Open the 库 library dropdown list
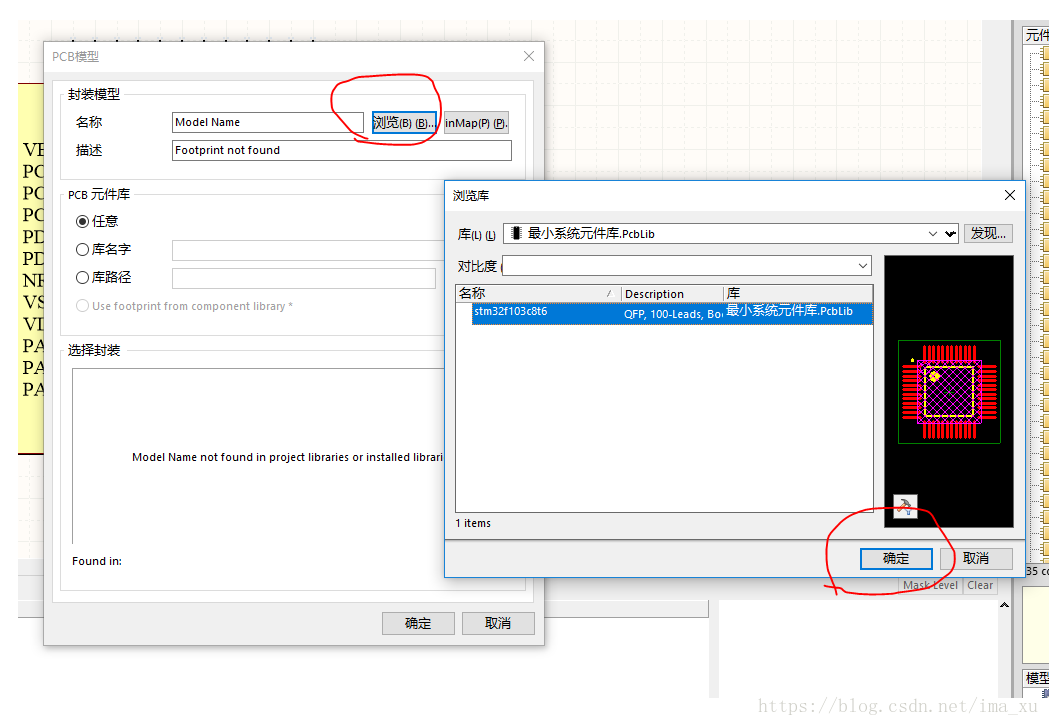Viewport: 1049px width, 726px height. point(948,233)
